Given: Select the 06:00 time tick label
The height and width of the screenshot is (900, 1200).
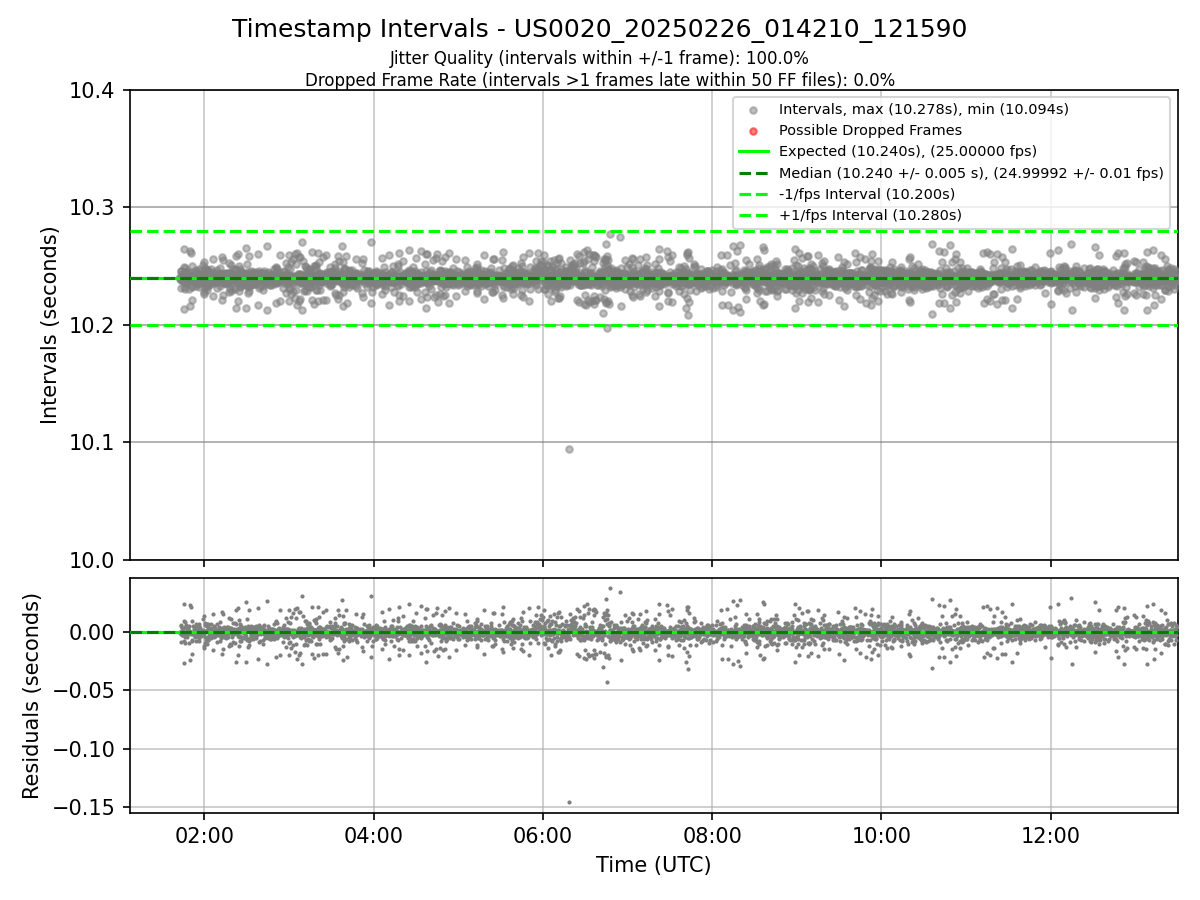Looking at the screenshot, I should [x=542, y=836].
